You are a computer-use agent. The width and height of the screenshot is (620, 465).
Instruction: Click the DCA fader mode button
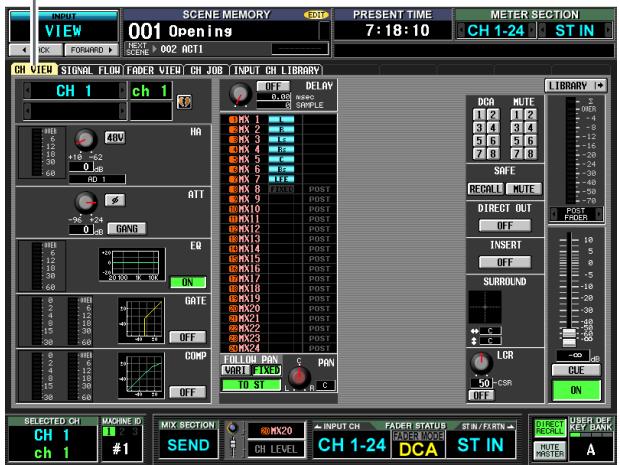tap(418, 444)
